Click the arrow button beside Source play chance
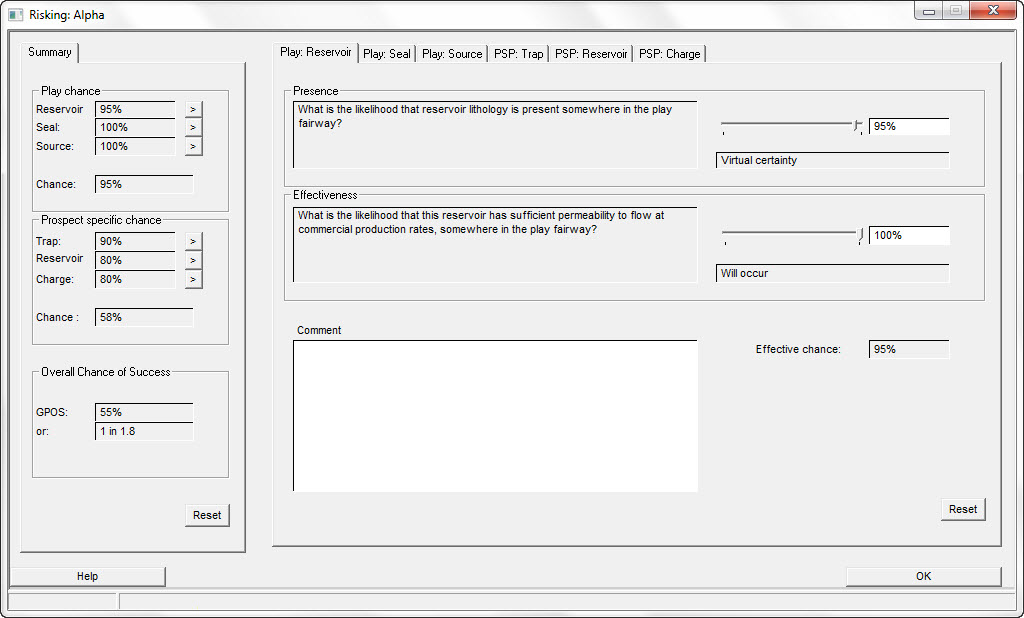 (193, 147)
